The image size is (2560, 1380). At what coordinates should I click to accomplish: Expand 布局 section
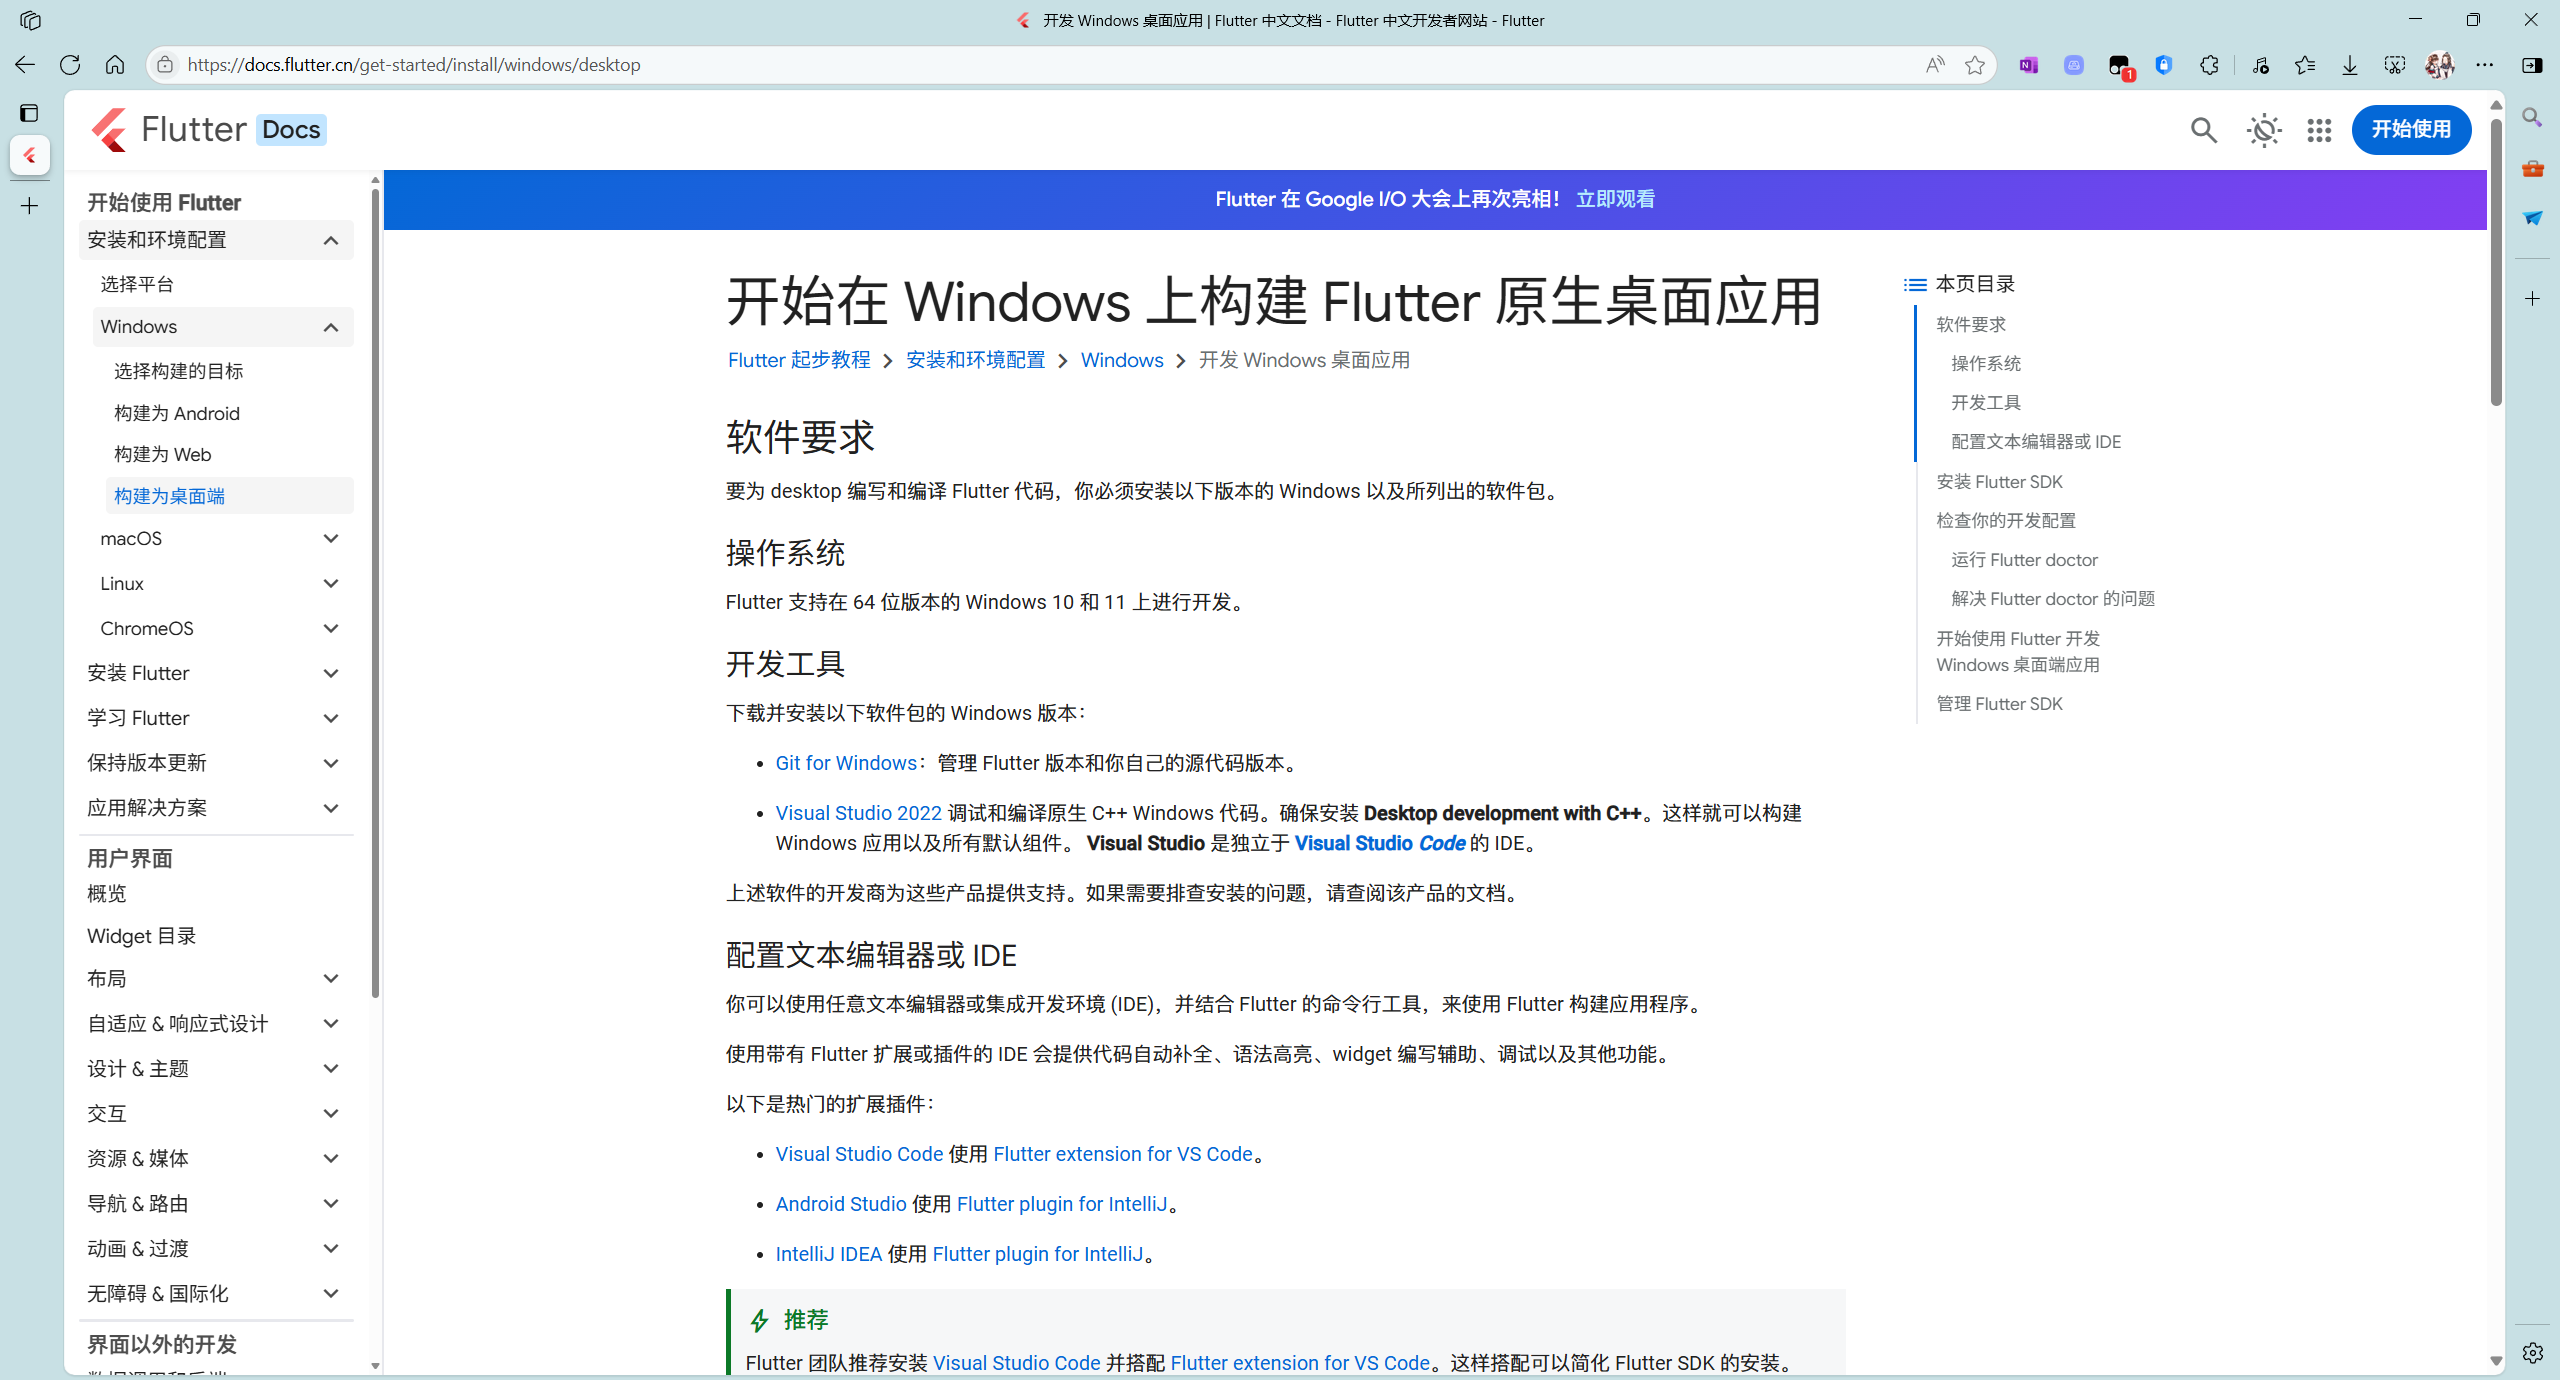tap(331, 979)
